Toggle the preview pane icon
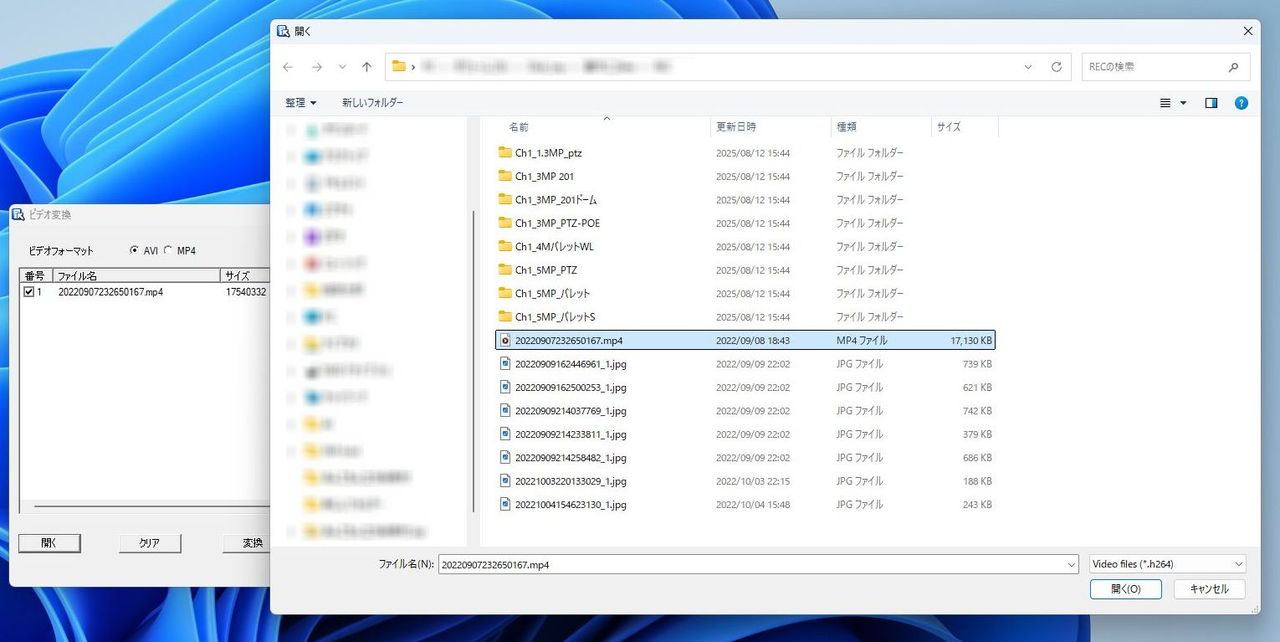The height and width of the screenshot is (642, 1280). 1211,103
